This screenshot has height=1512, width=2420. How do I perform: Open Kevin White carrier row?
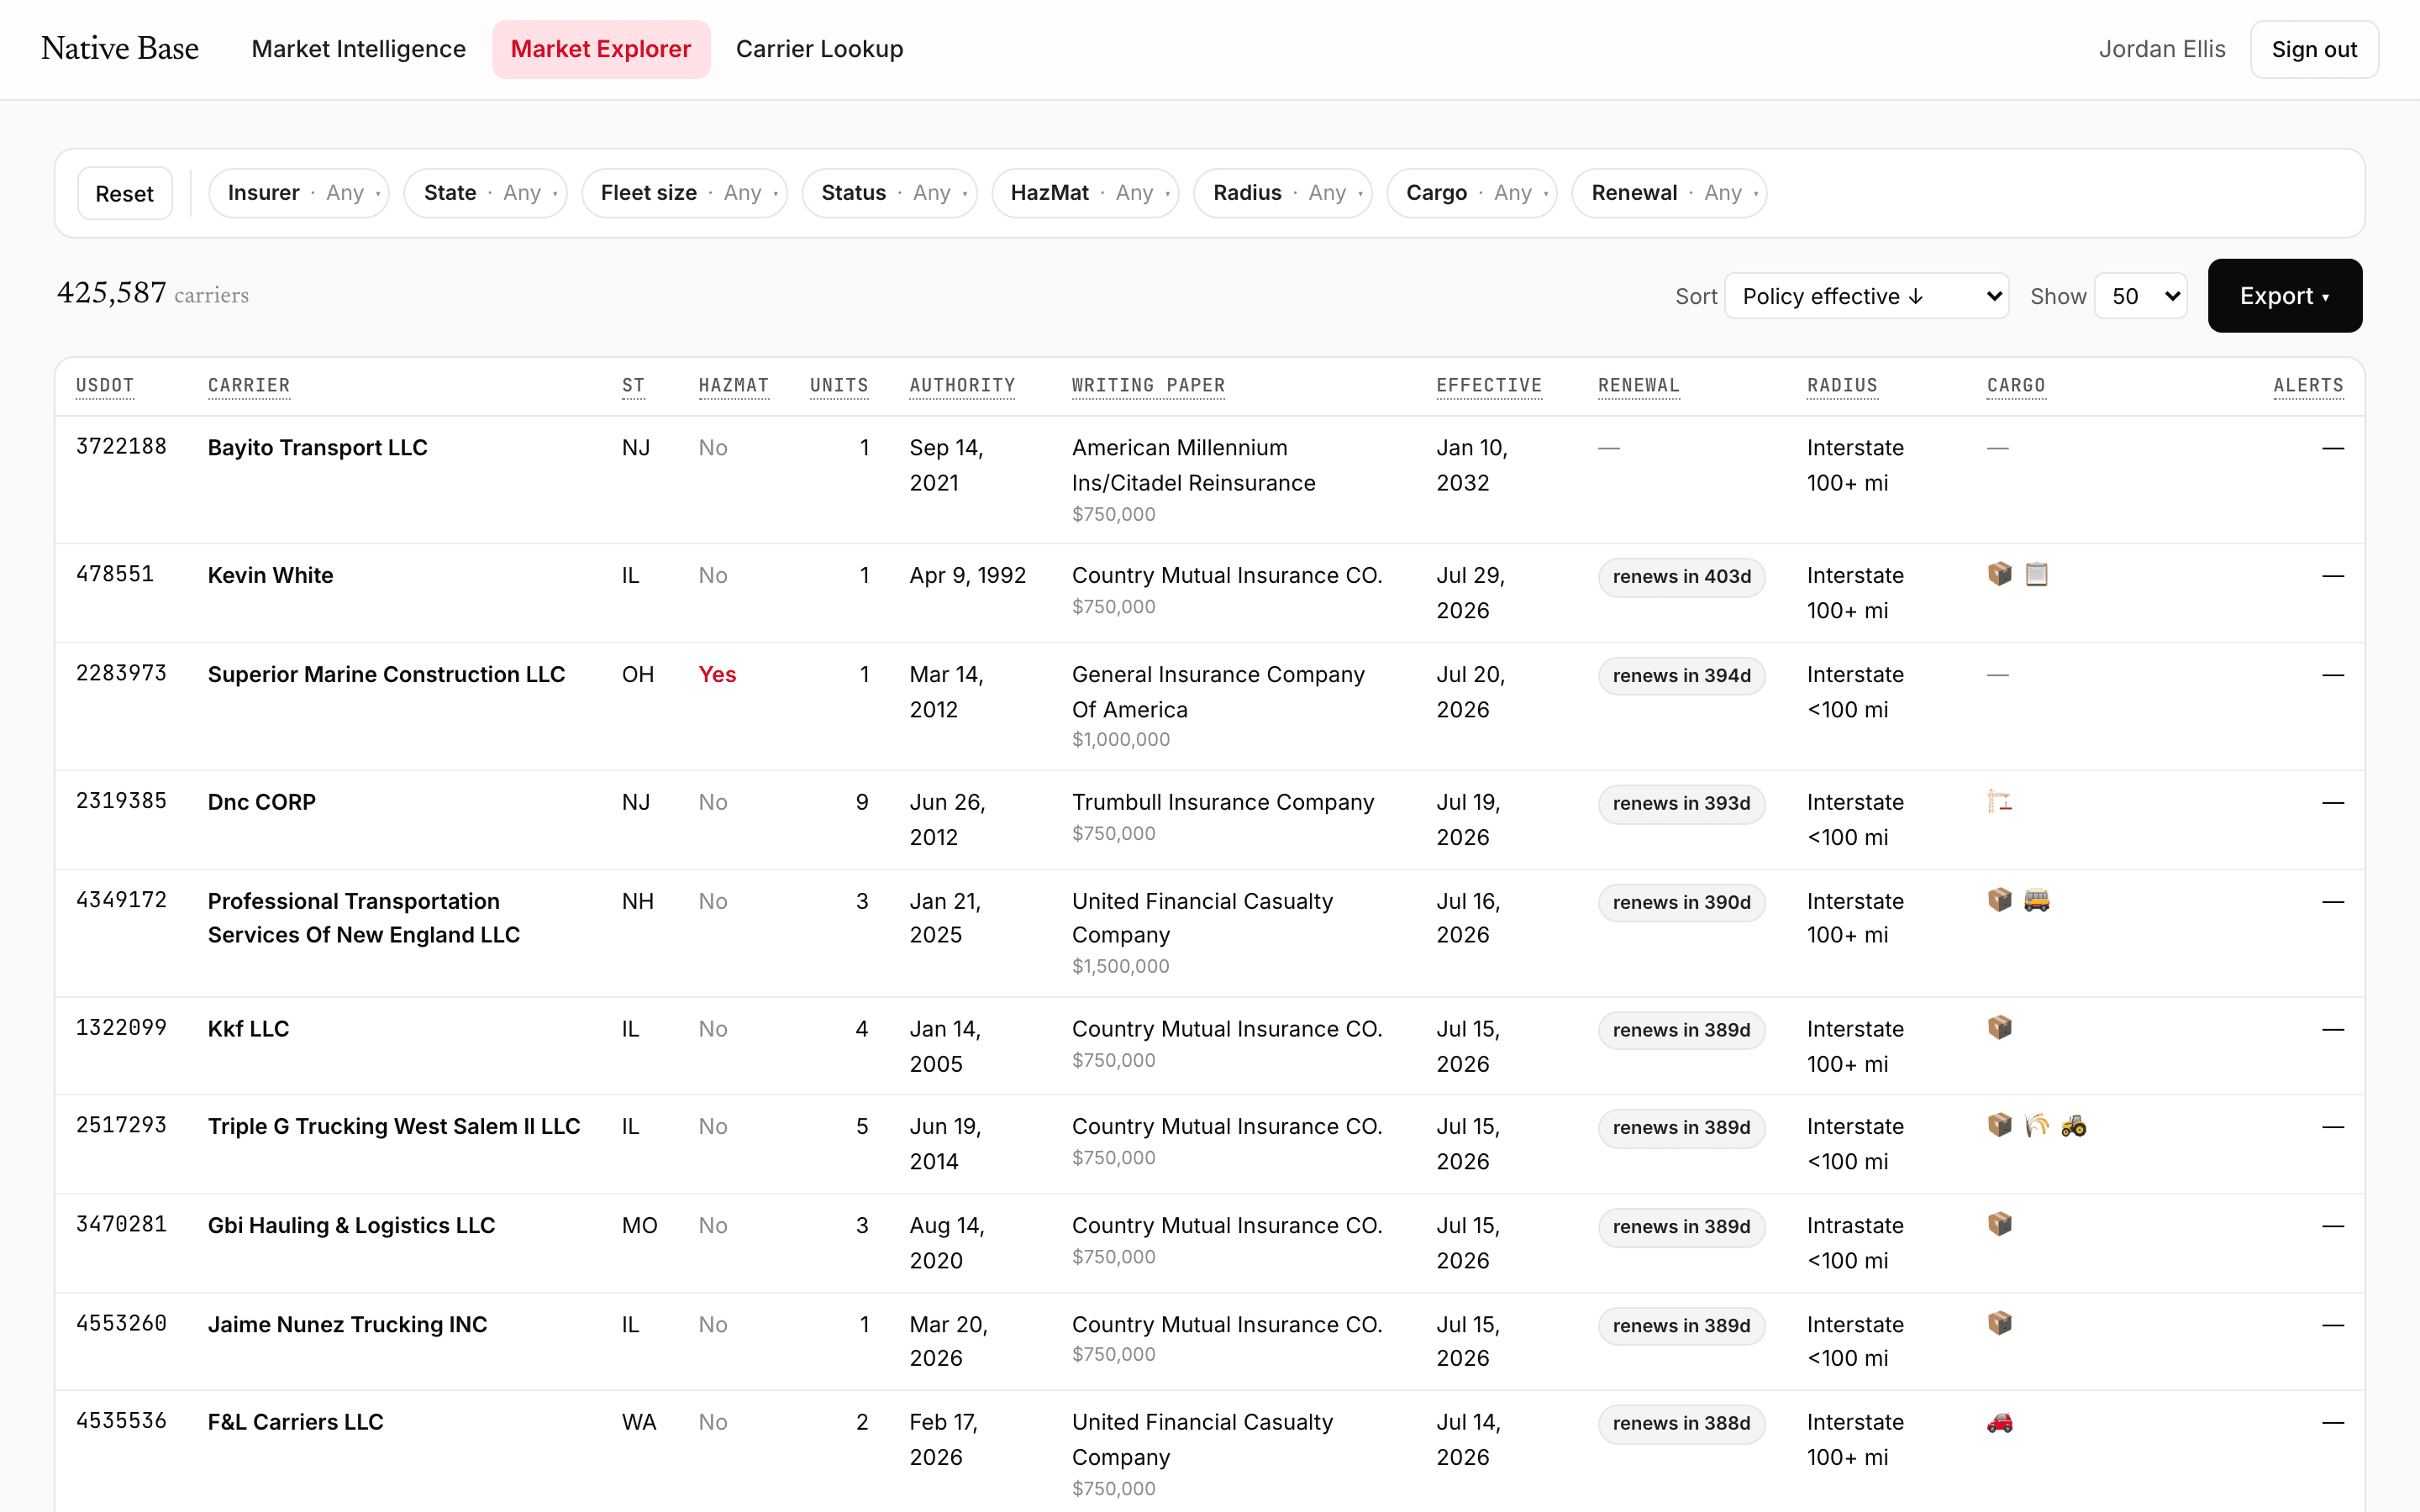(x=271, y=575)
